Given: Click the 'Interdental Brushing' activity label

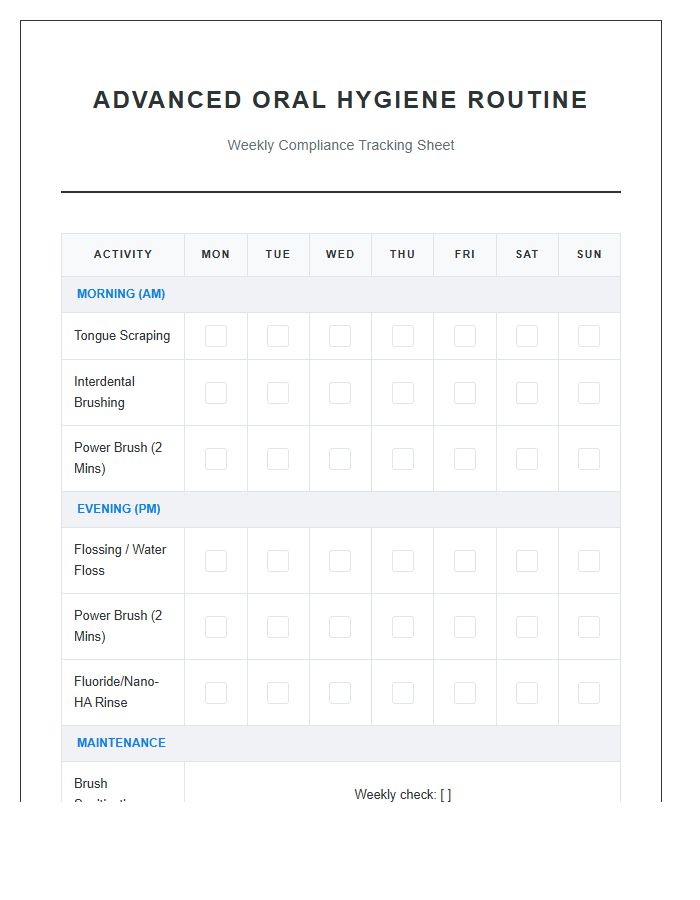Looking at the screenshot, I should (x=104, y=392).
